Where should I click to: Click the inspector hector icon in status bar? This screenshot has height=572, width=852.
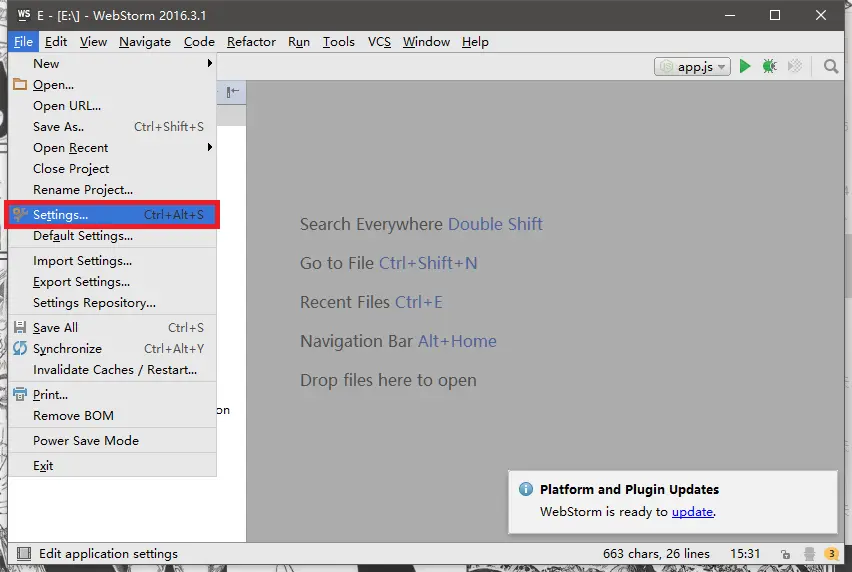(x=809, y=554)
